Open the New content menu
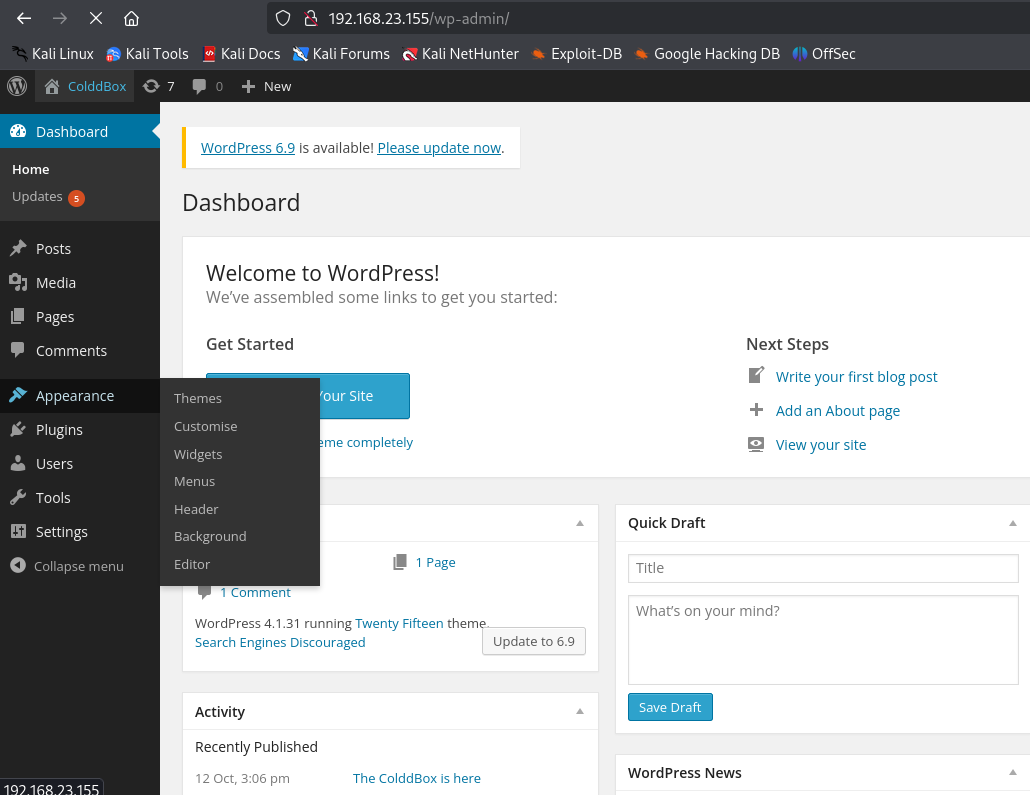 tap(266, 86)
